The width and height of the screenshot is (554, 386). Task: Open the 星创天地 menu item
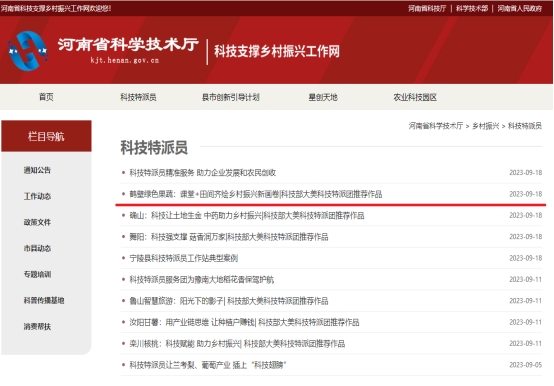pos(323,97)
